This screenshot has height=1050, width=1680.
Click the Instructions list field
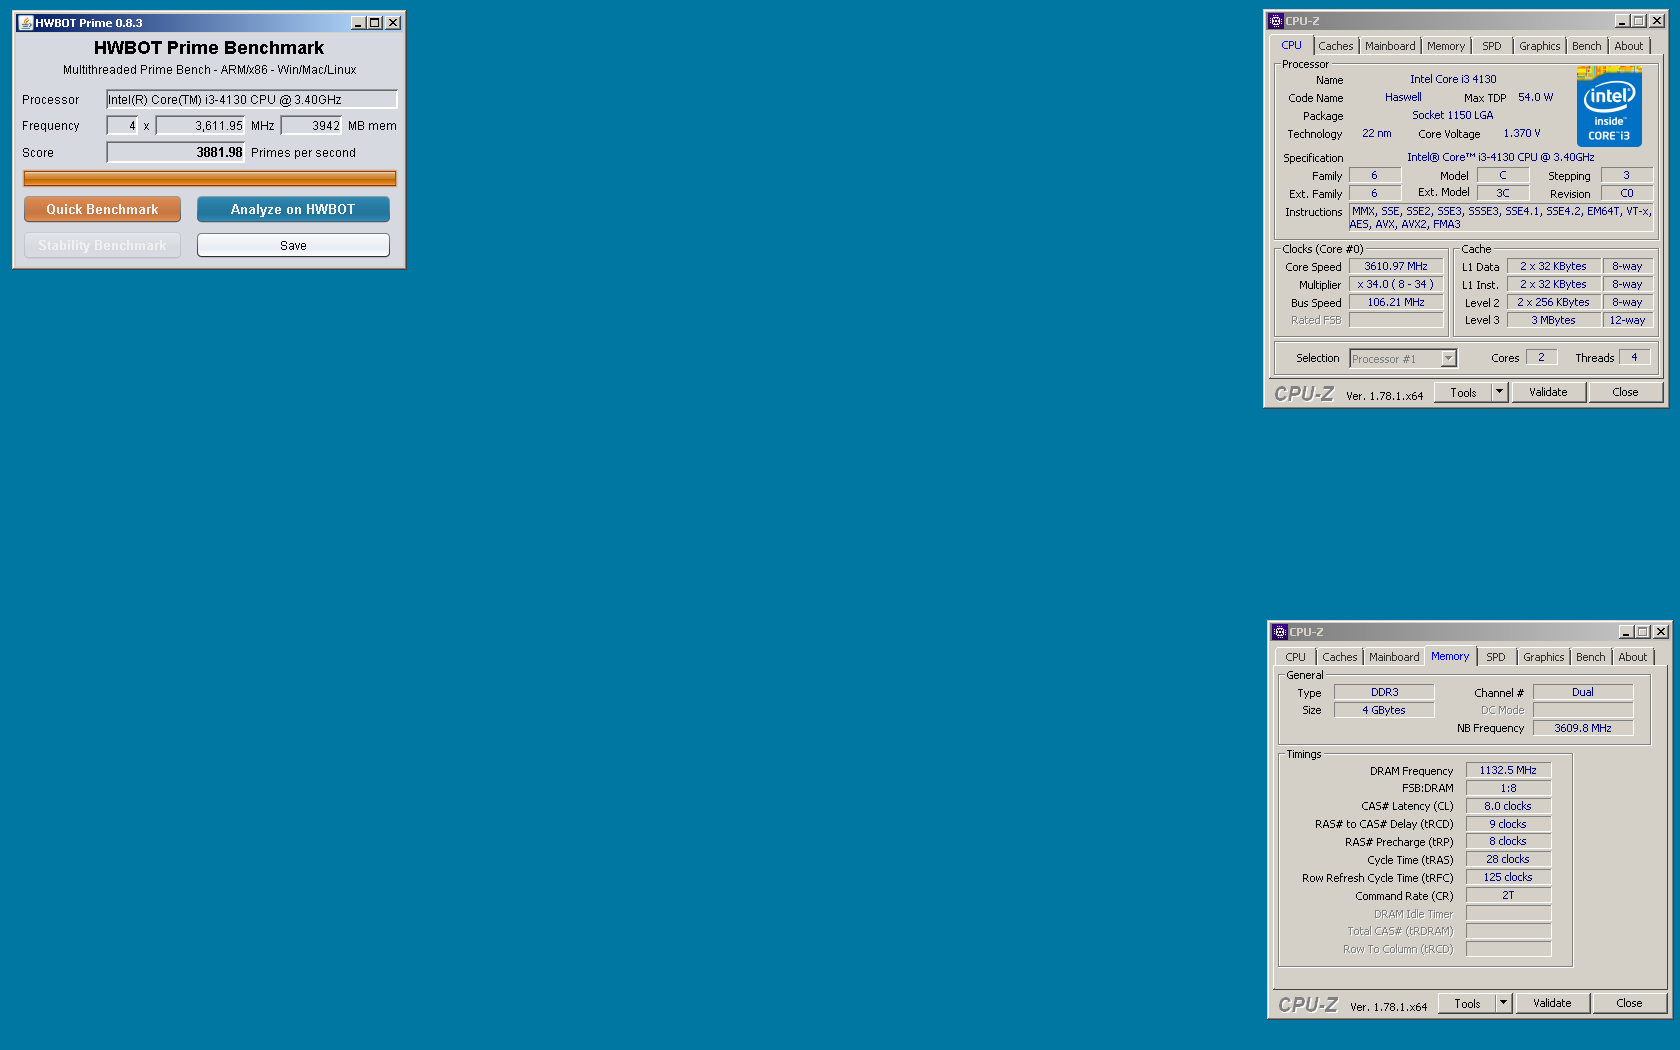point(1501,217)
